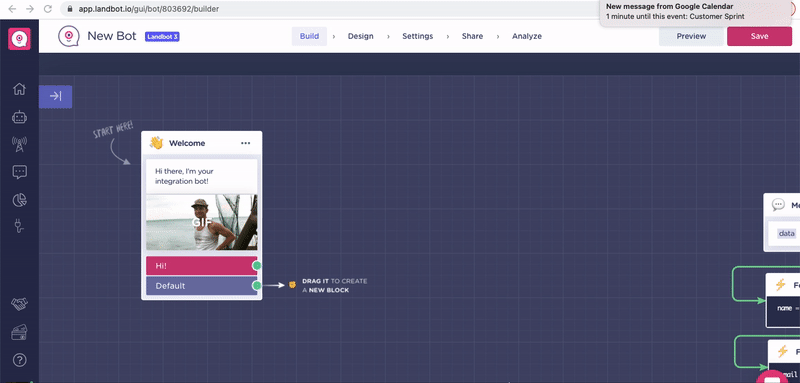The width and height of the screenshot is (800, 383).
Task: Select the Hi! button option
Action: (202, 266)
